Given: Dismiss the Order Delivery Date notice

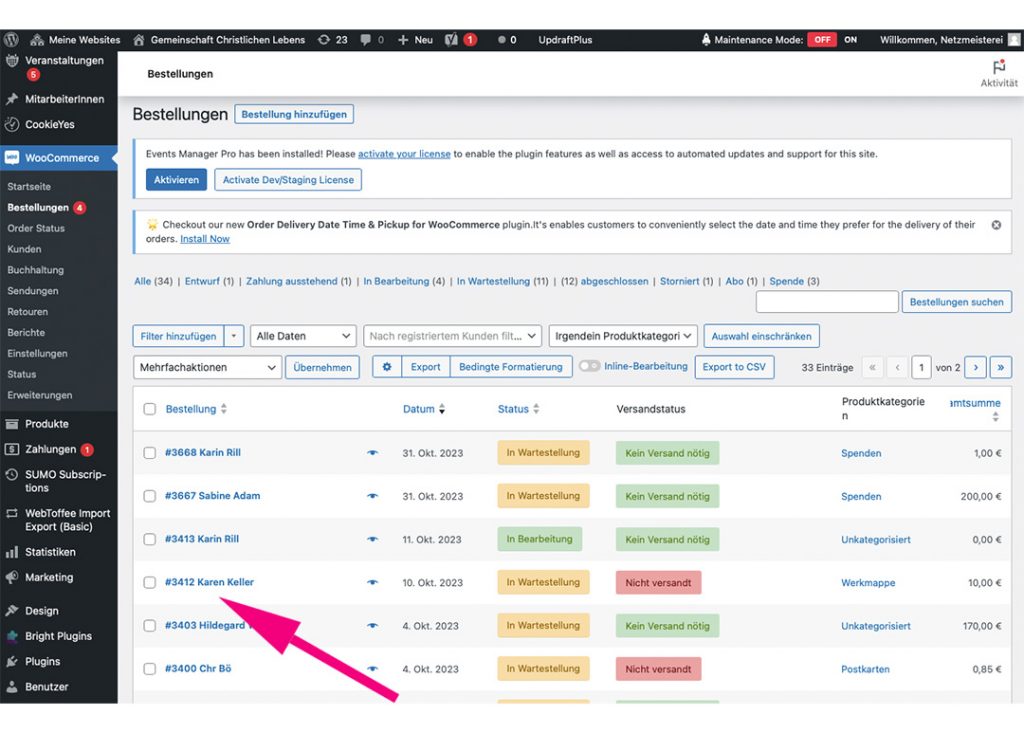Looking at the screenshot, I should [x=996, y=225].
